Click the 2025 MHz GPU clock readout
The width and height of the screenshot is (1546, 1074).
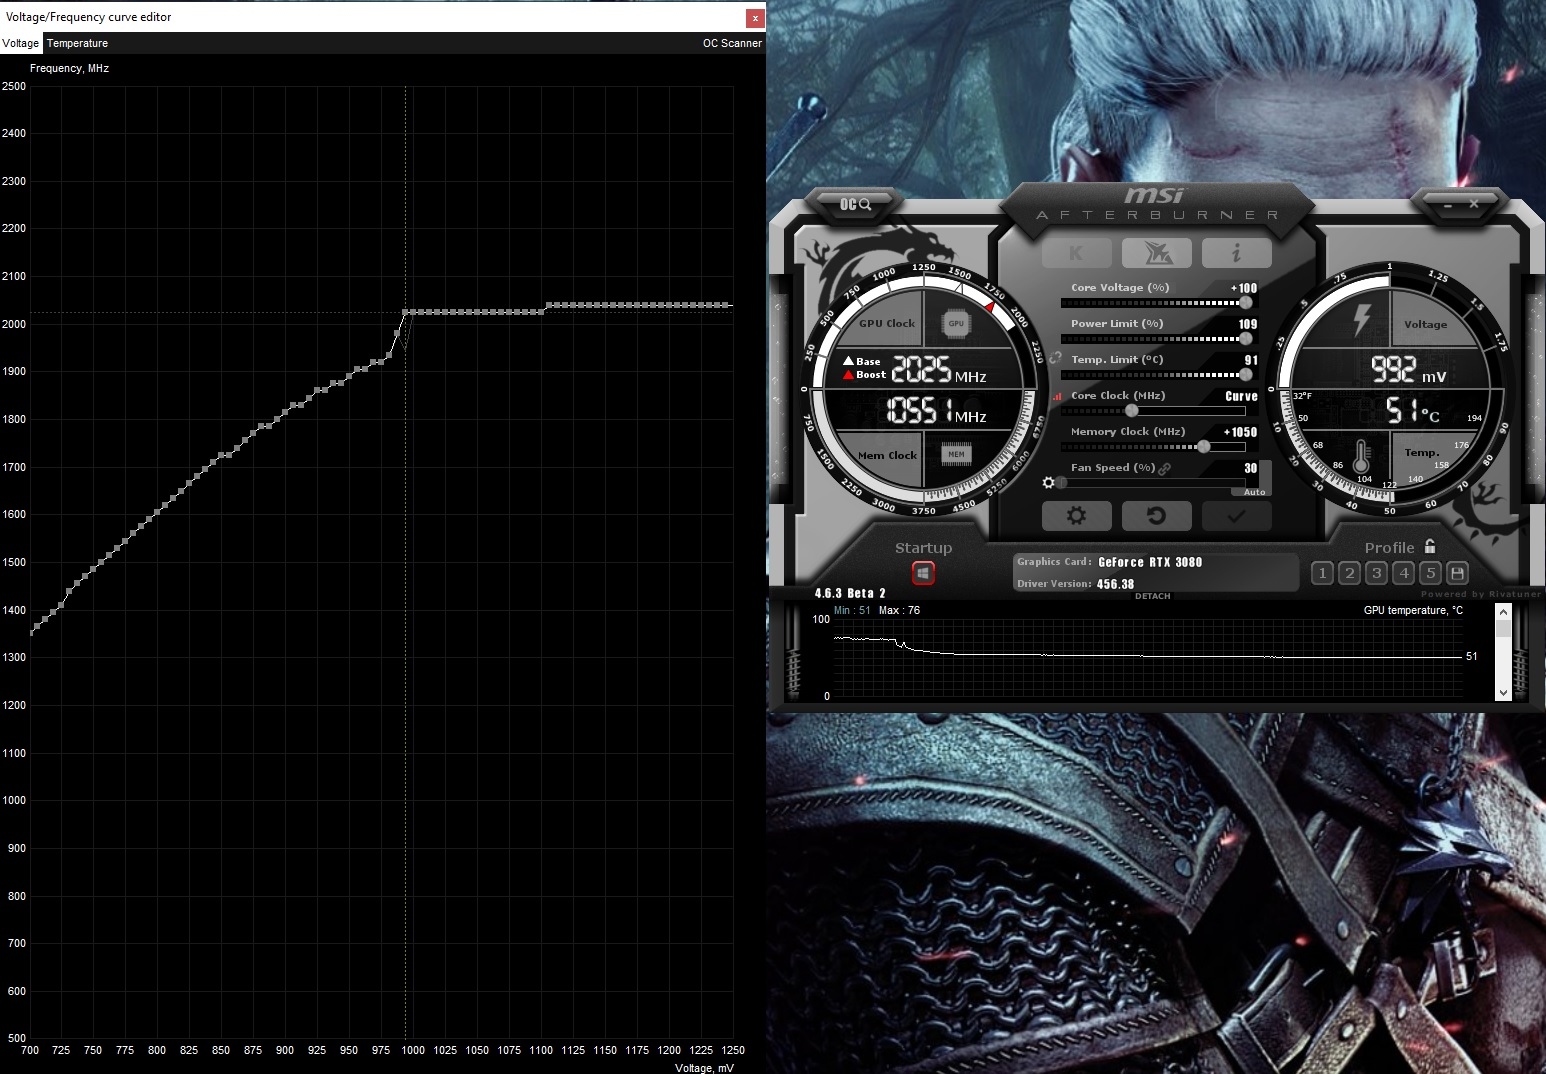click(938, 370)
